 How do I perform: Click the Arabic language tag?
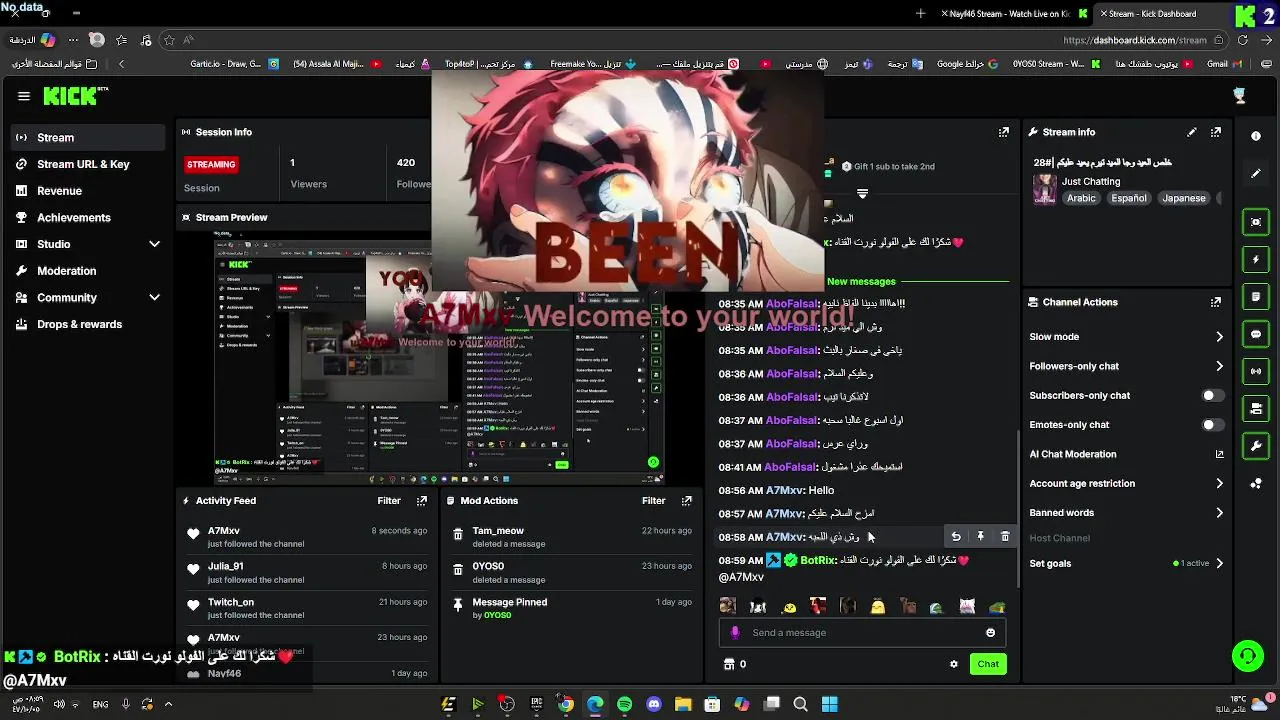(1081, 198)
